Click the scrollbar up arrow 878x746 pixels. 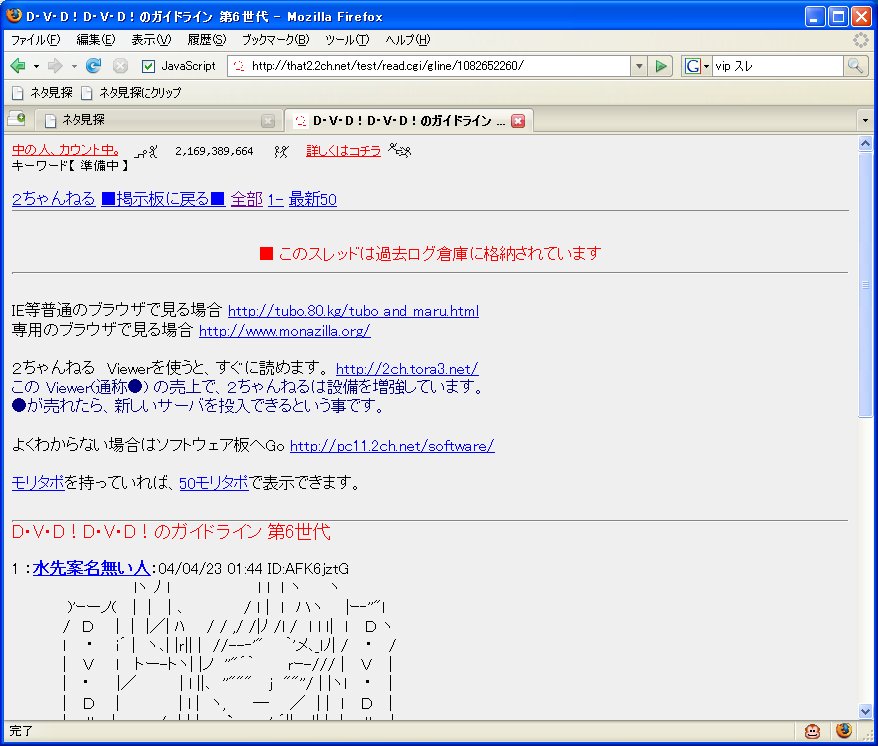[x=865, y=144]
